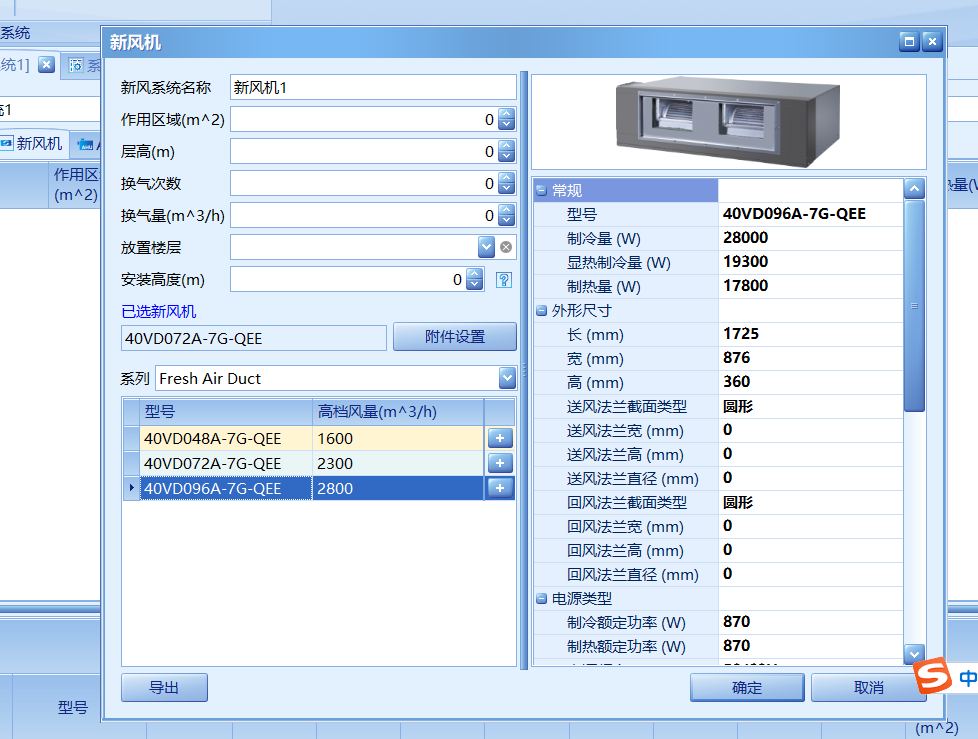Open help icon beside installation height
Image resolution: width=978 pixels, height=739 pixels.
pos(504,280)
